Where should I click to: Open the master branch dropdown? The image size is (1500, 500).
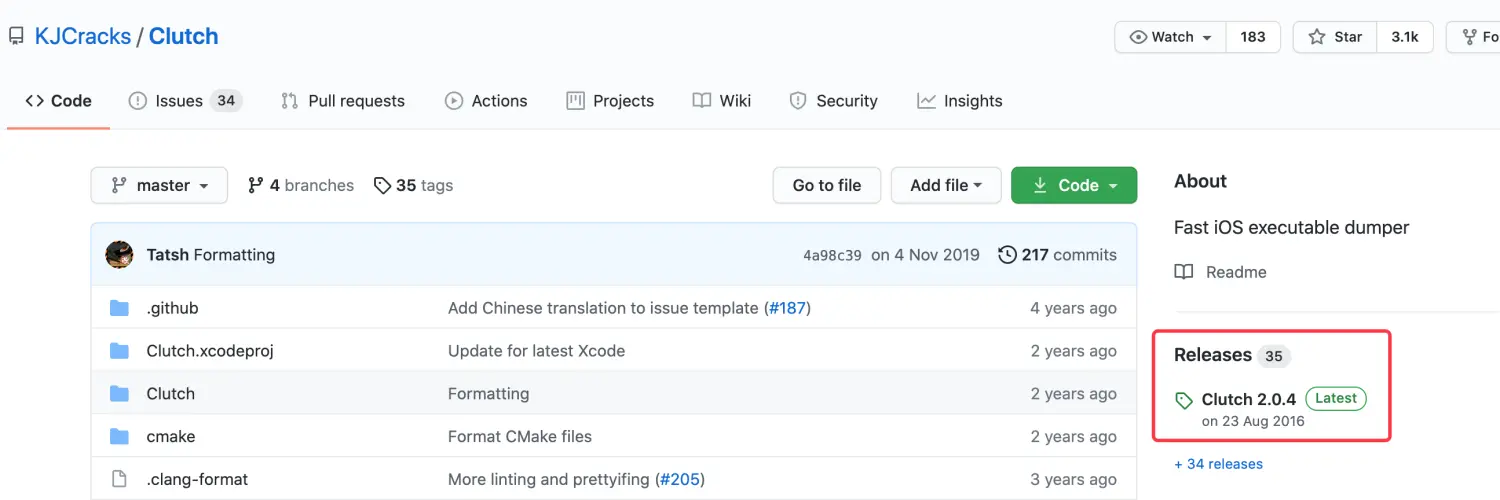(159, 185)
